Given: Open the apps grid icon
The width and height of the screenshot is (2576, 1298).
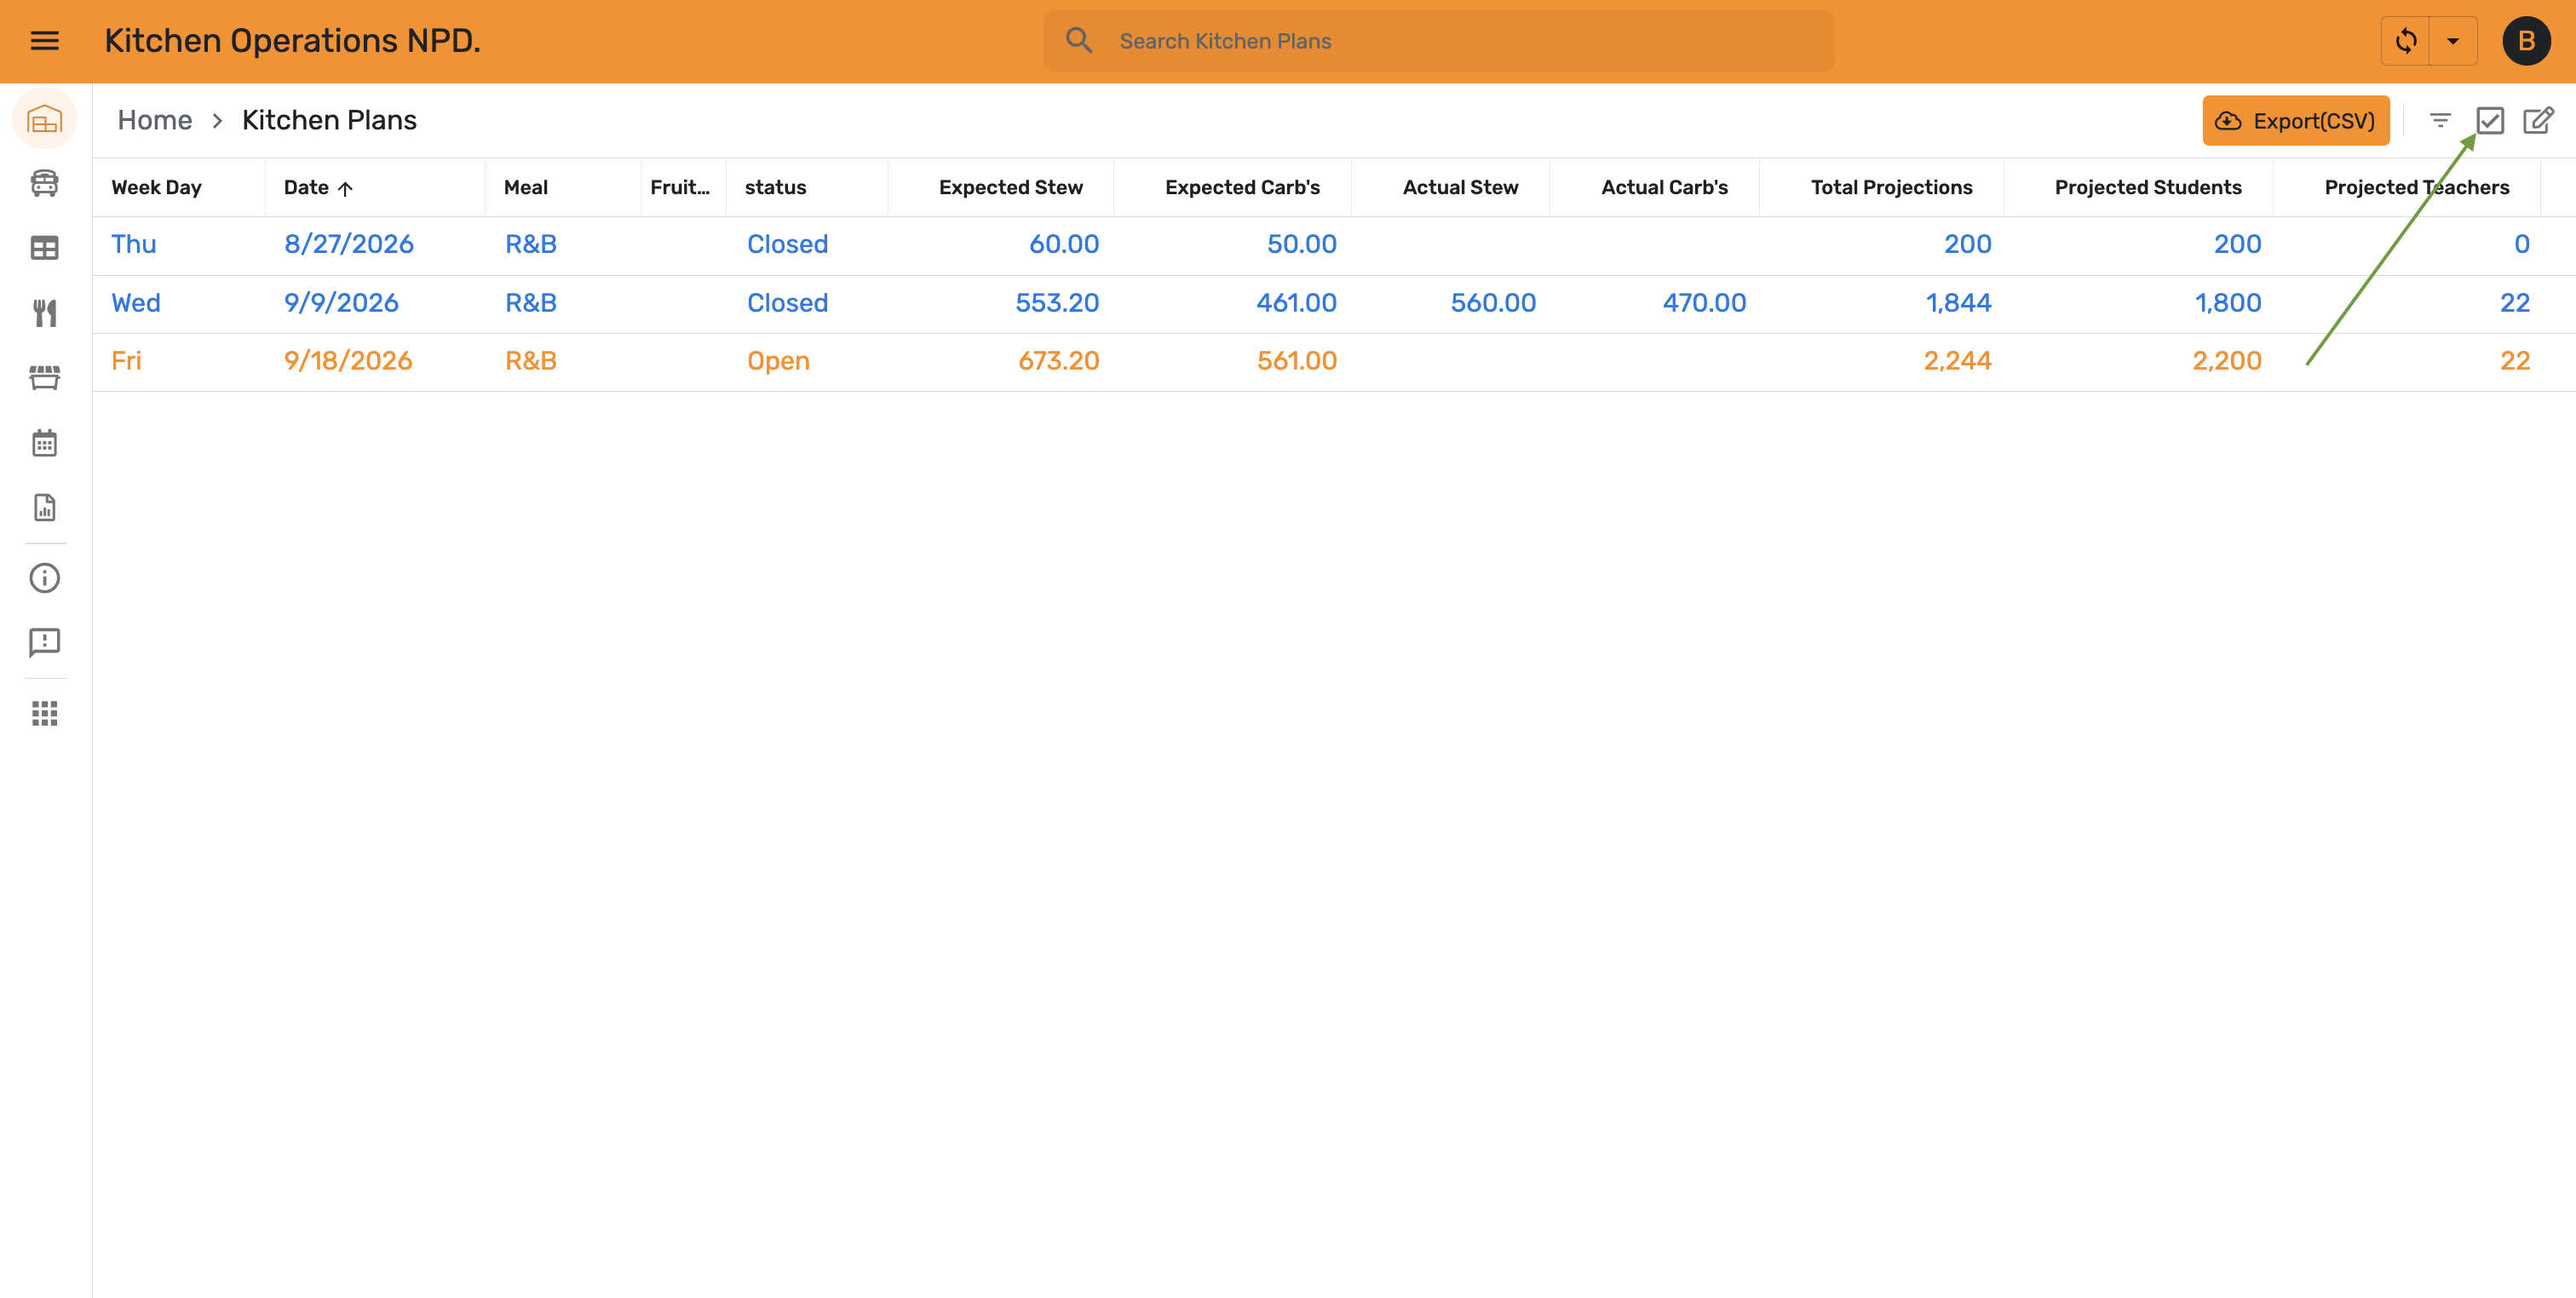Looking at the screenshot, I should tap(45, 713).
